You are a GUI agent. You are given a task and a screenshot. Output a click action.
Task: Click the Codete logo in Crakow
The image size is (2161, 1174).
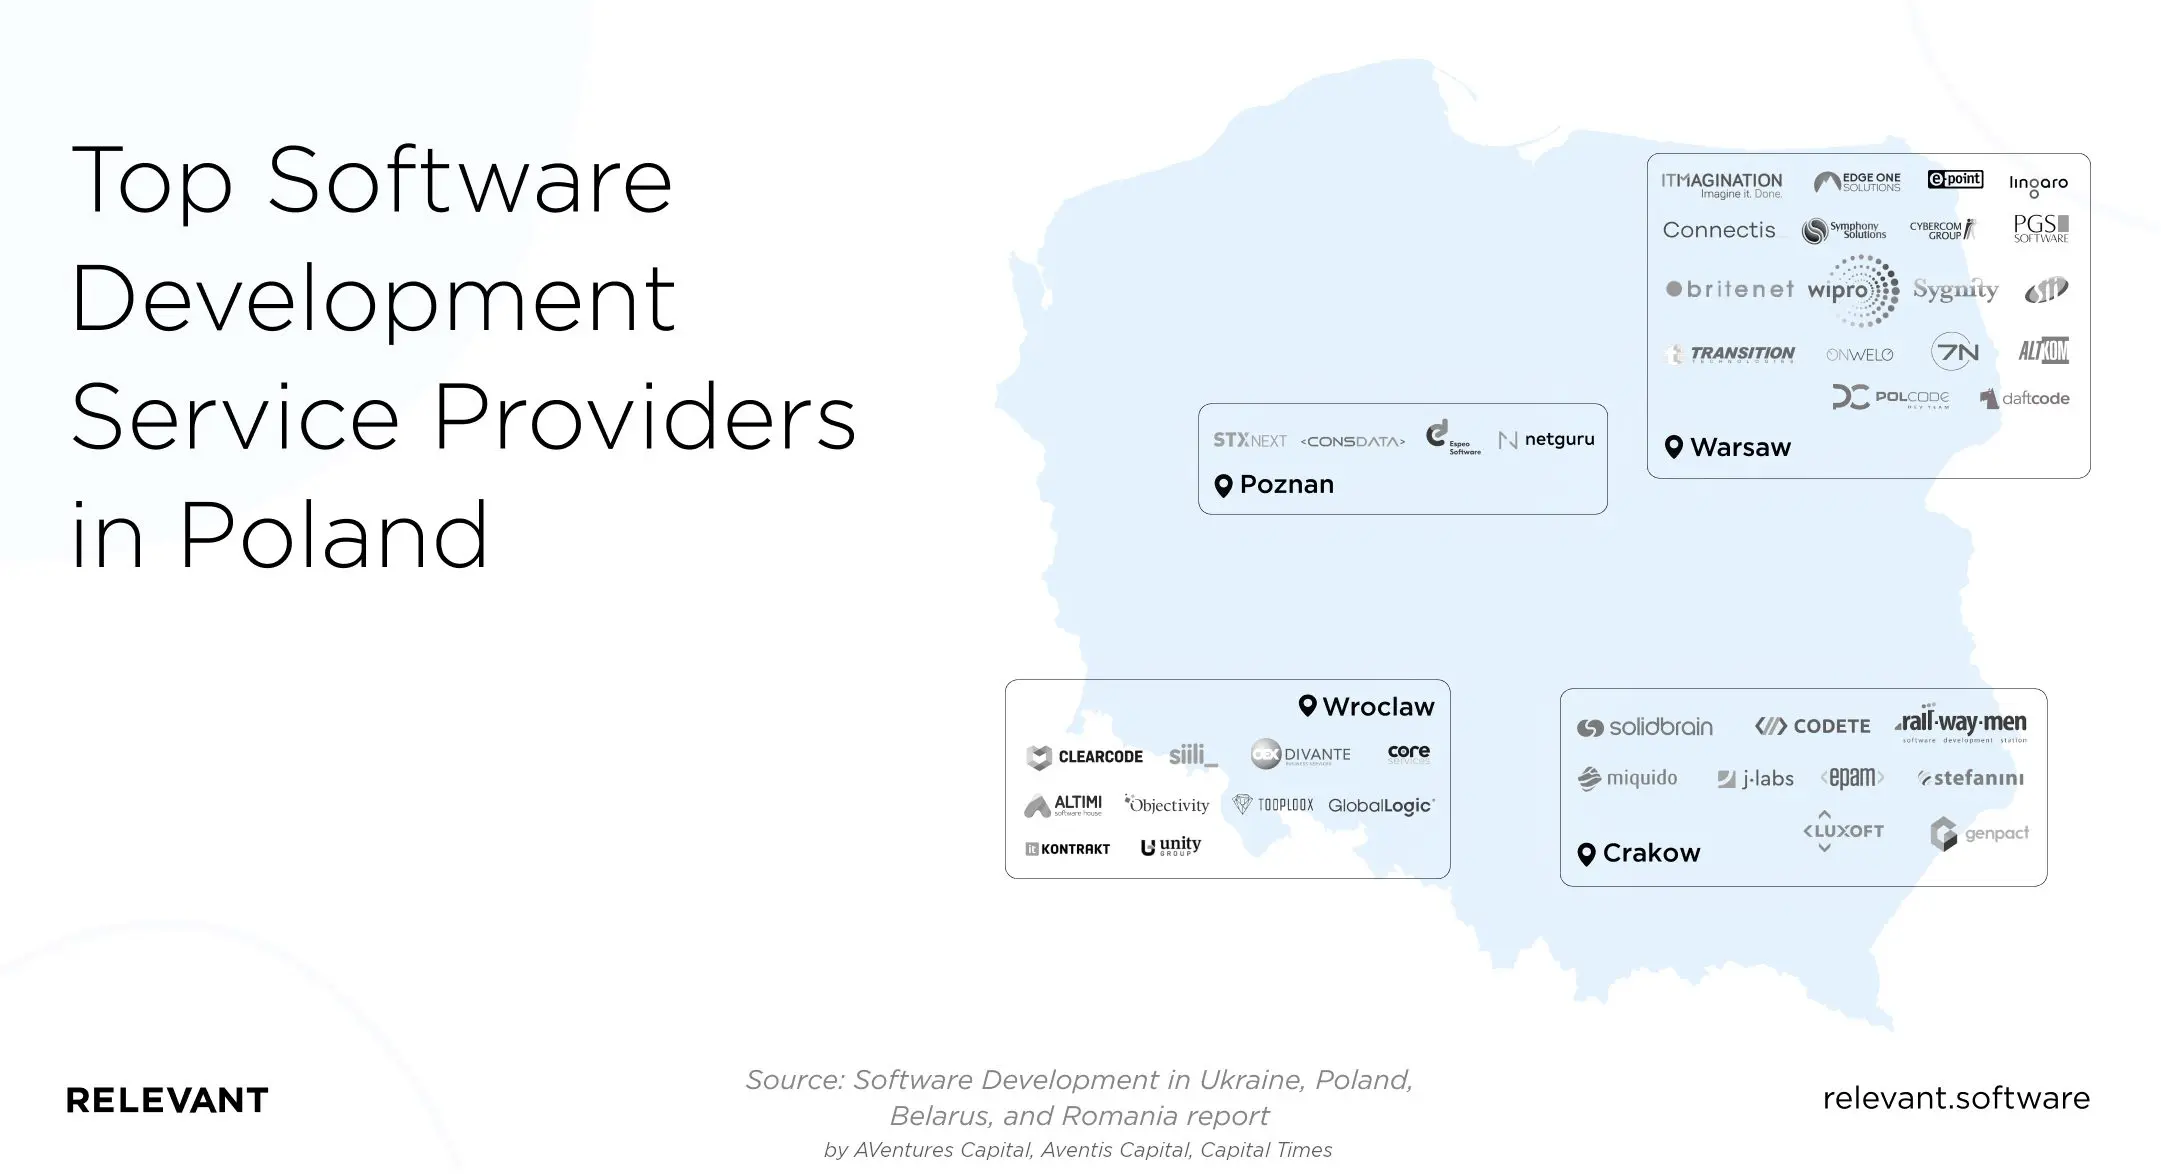(1813, 726)
